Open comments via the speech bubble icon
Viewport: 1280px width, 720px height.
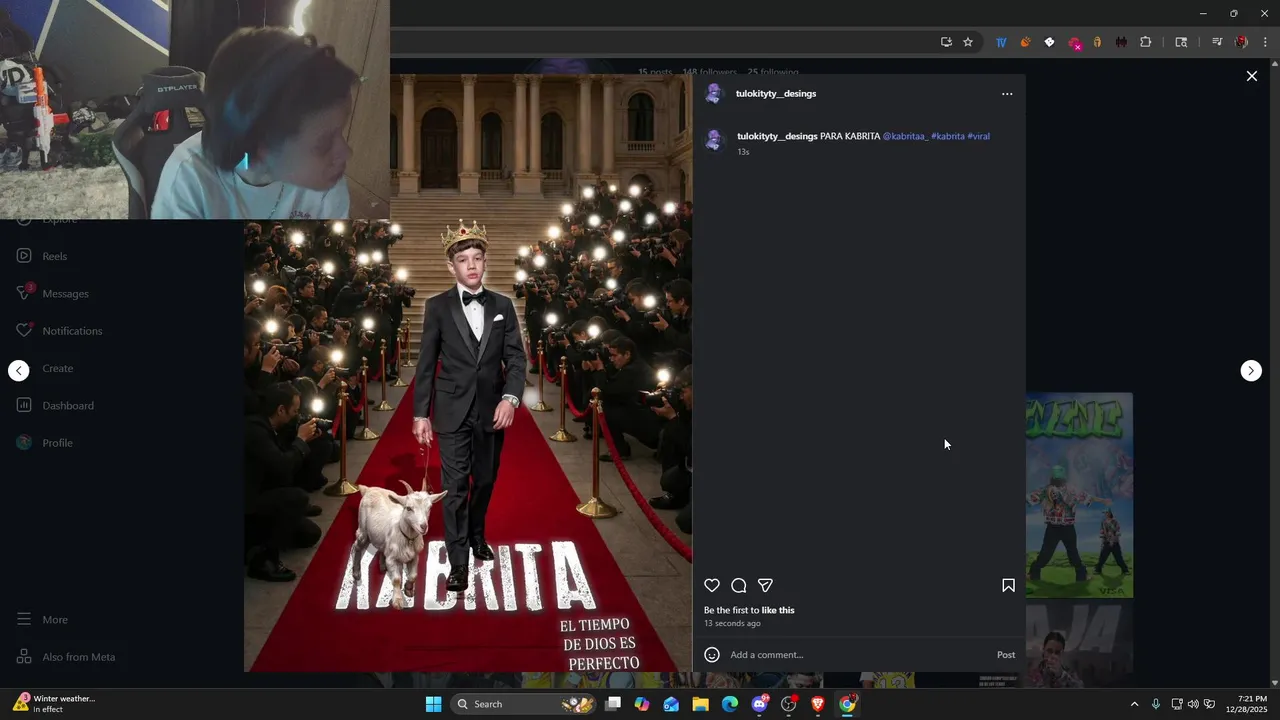739,586
